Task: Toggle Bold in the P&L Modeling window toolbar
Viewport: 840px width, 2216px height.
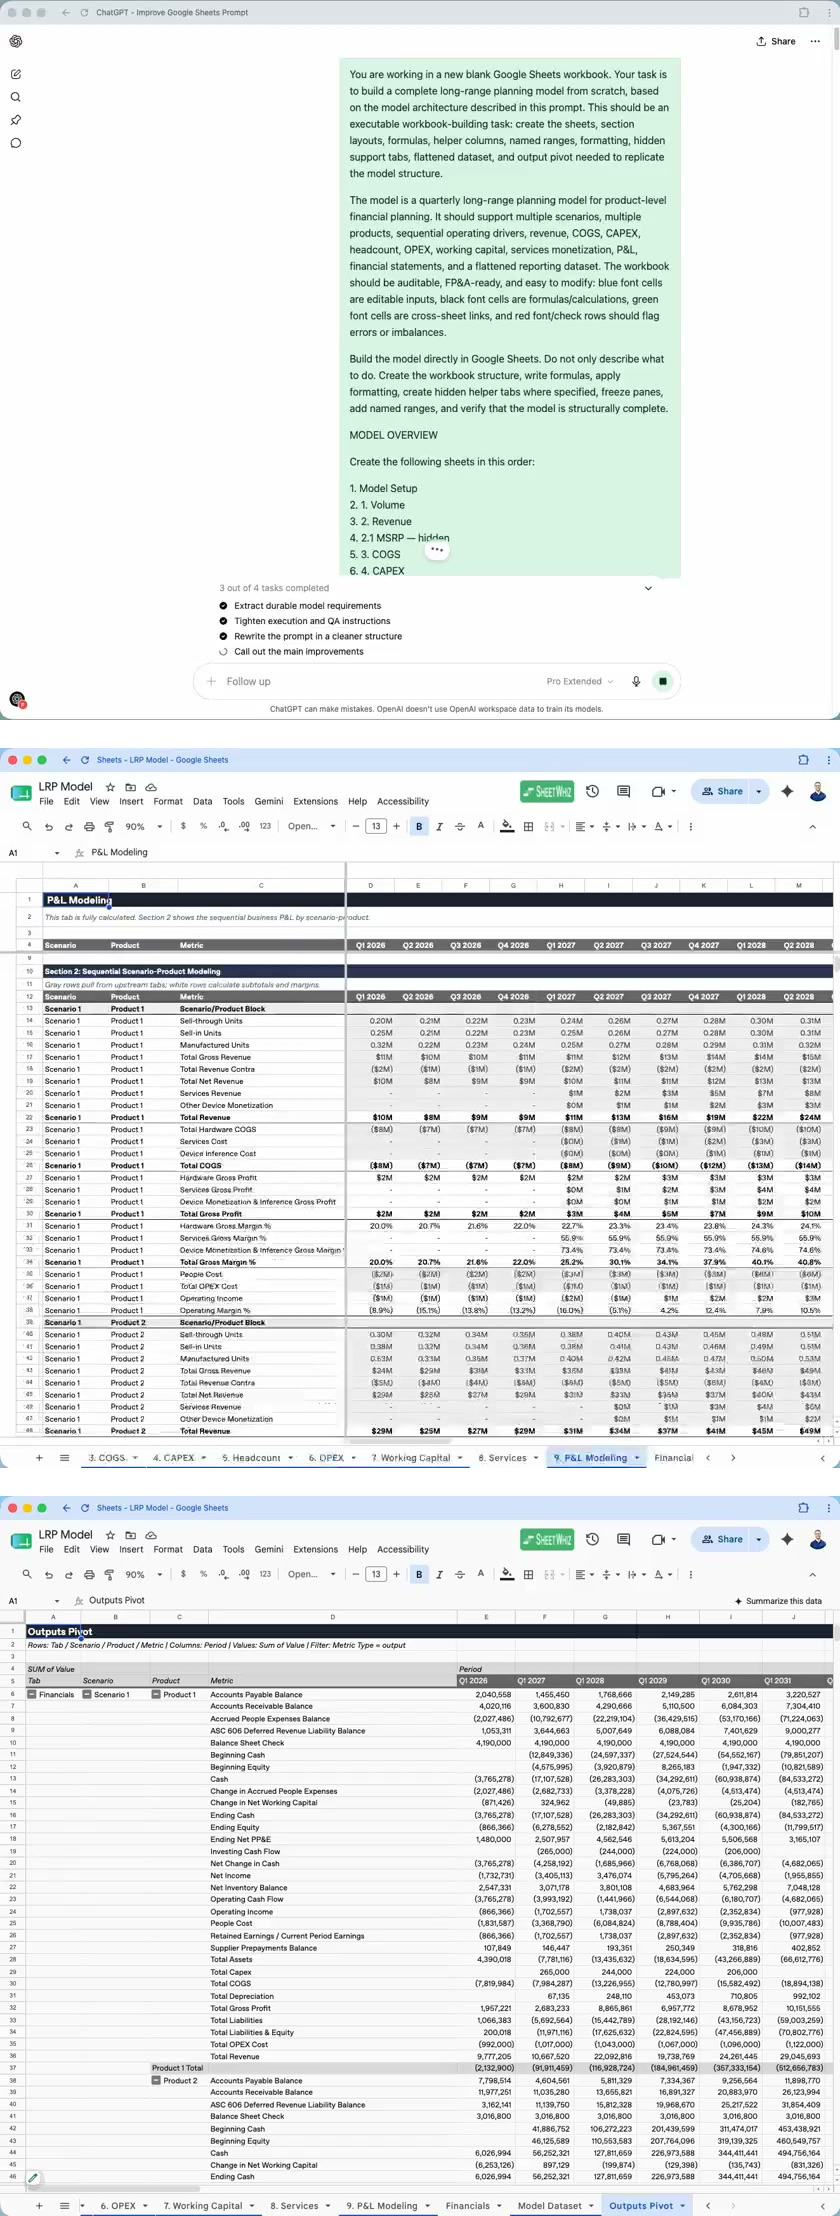Action: point(419,826)
